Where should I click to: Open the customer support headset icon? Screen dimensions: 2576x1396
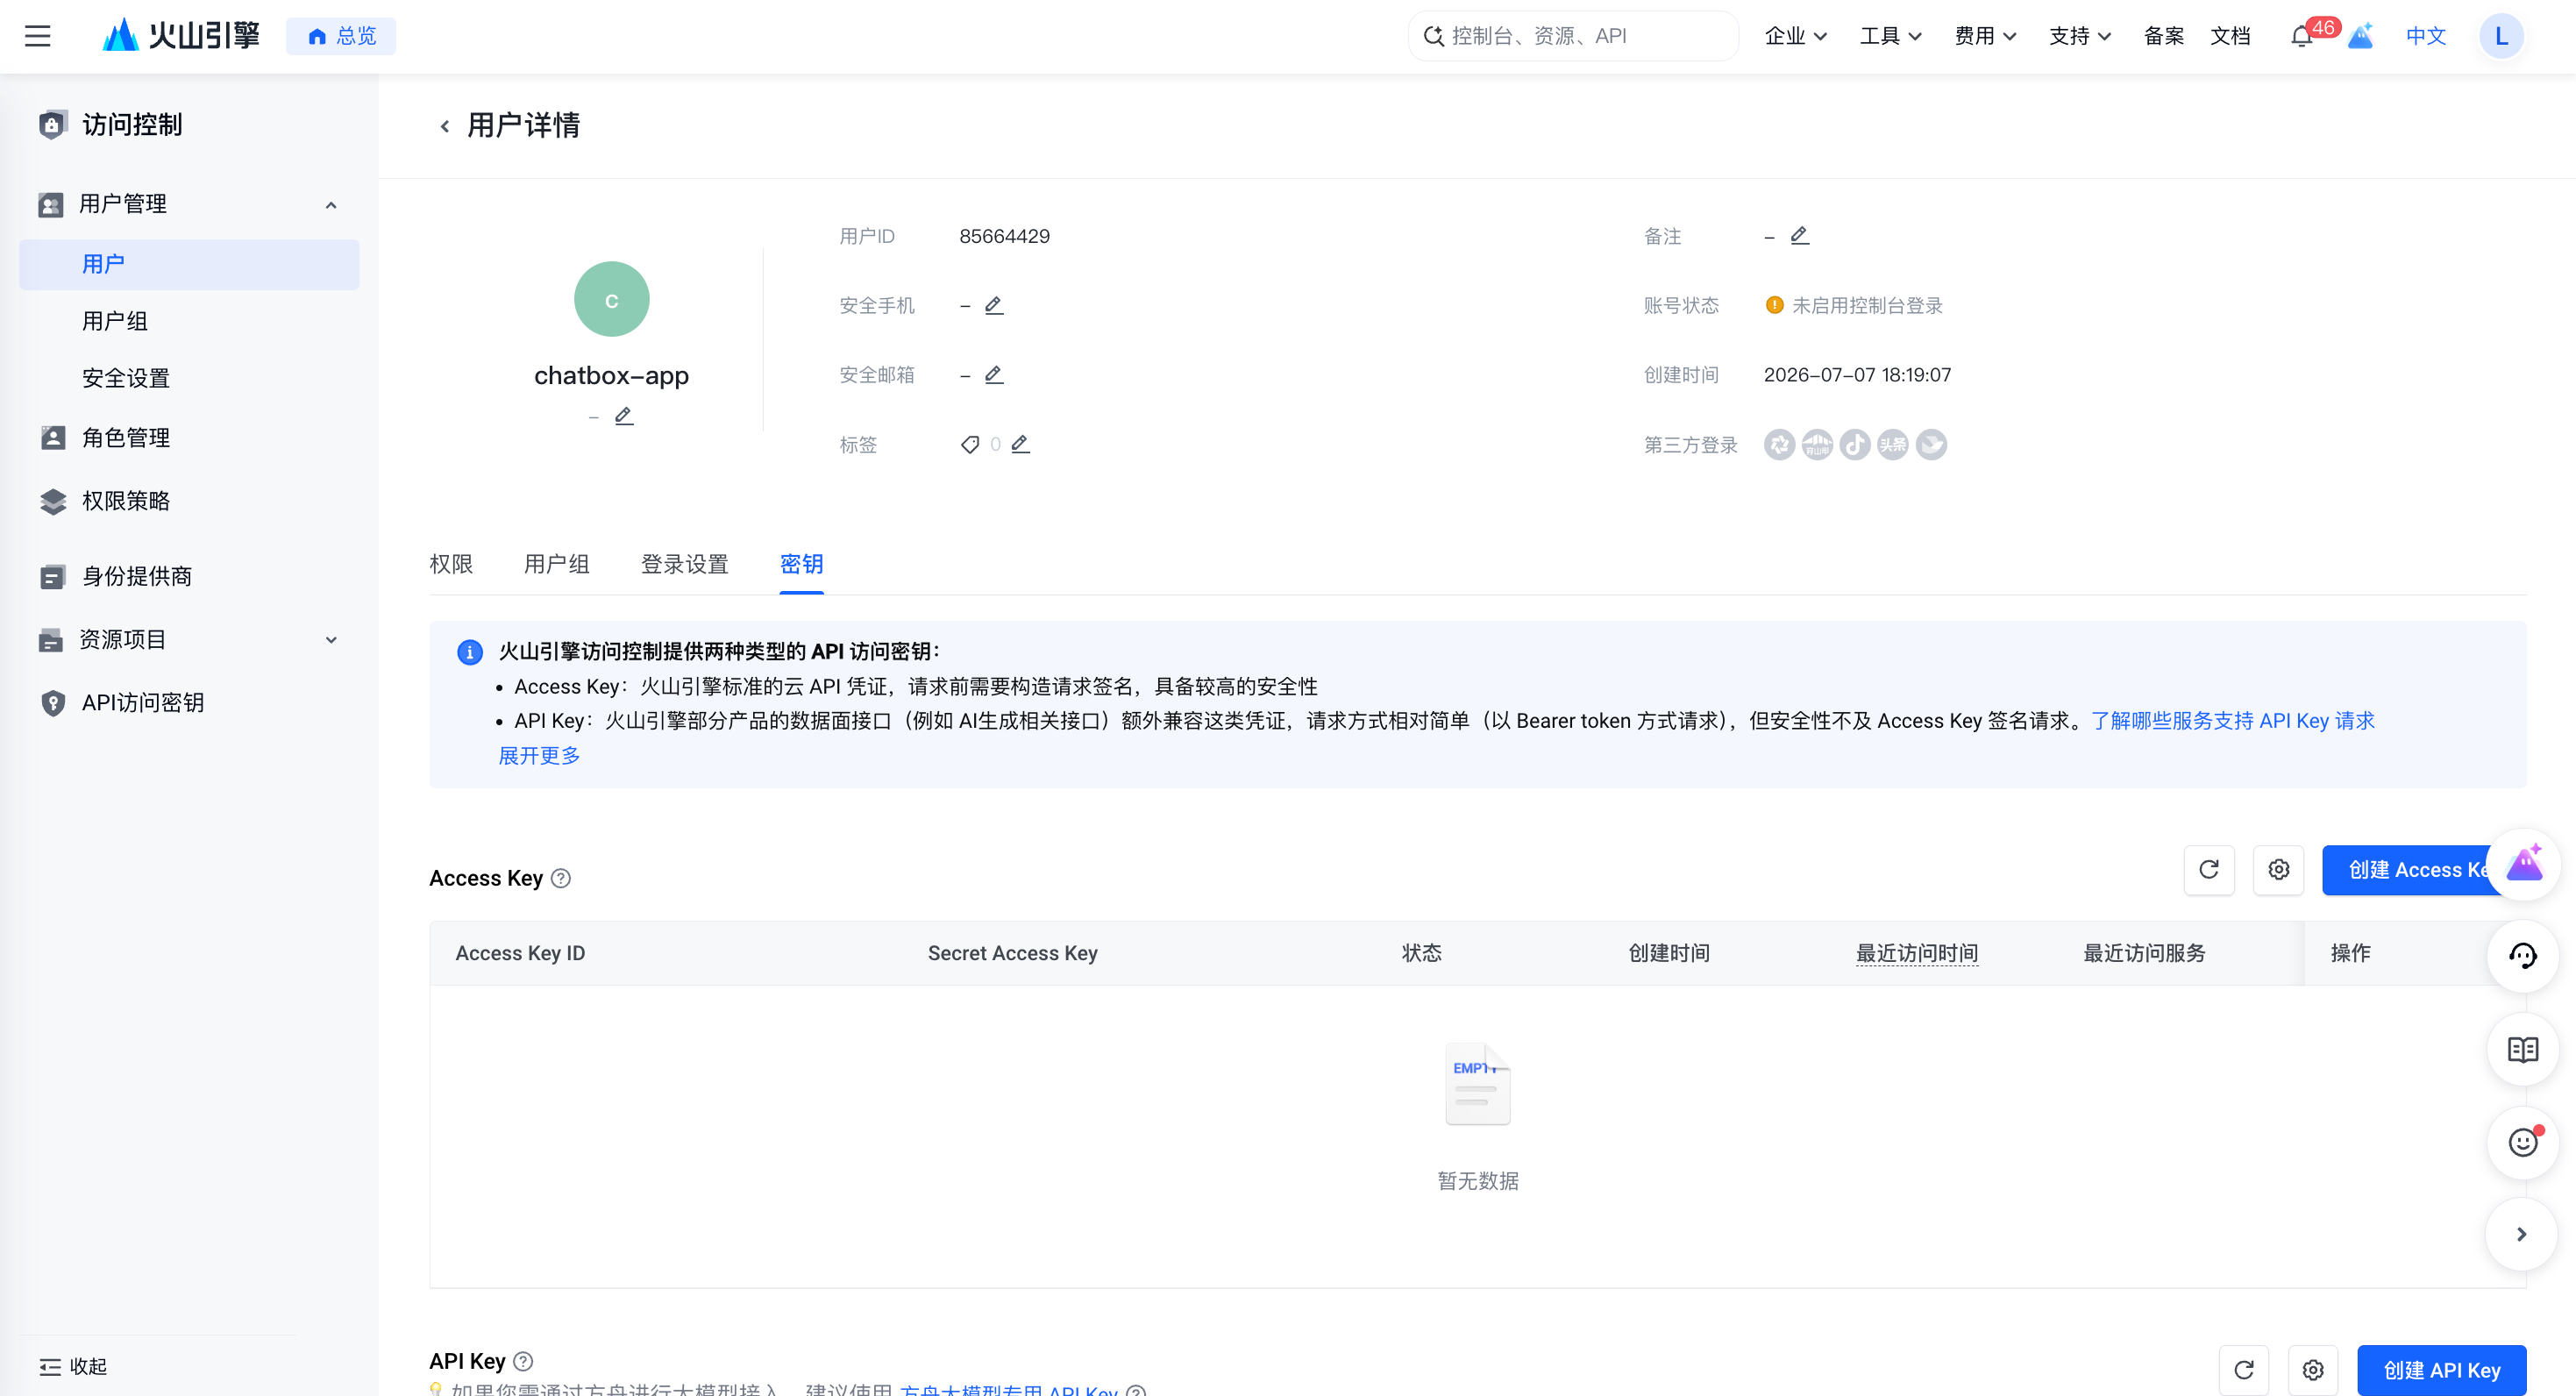[2522, 956]
